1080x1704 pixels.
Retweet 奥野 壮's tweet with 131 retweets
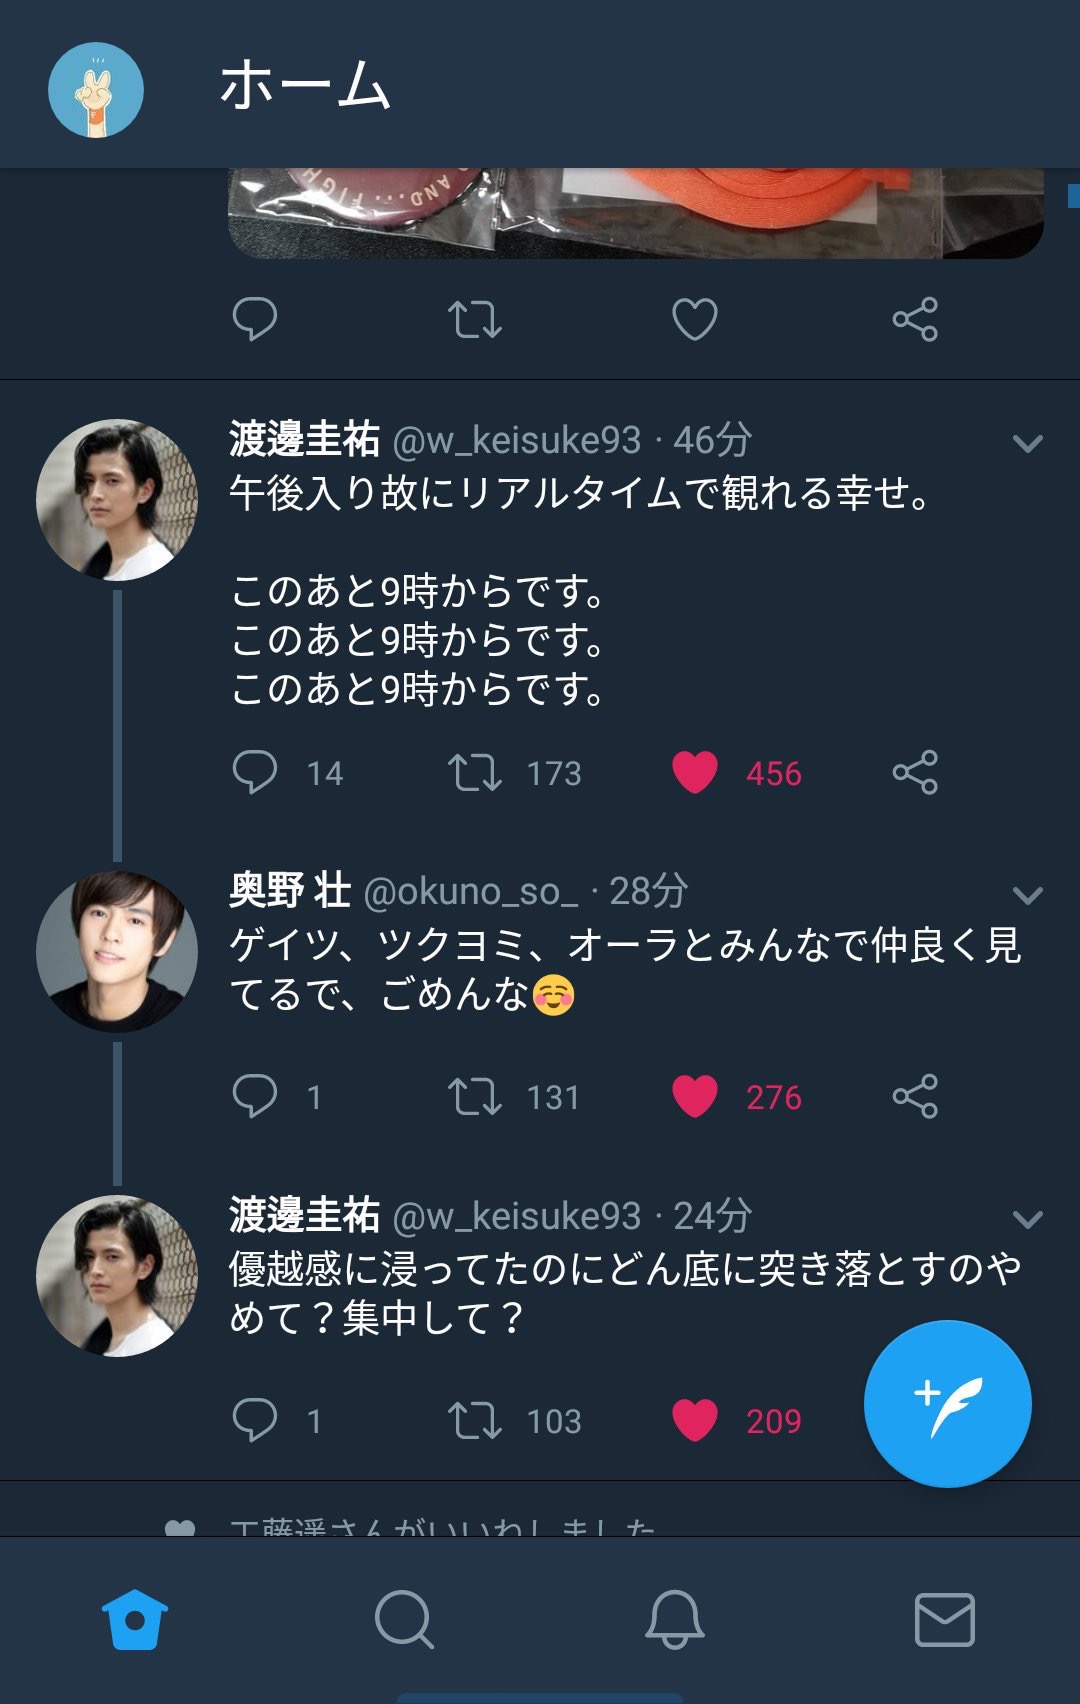point(475,1096)
